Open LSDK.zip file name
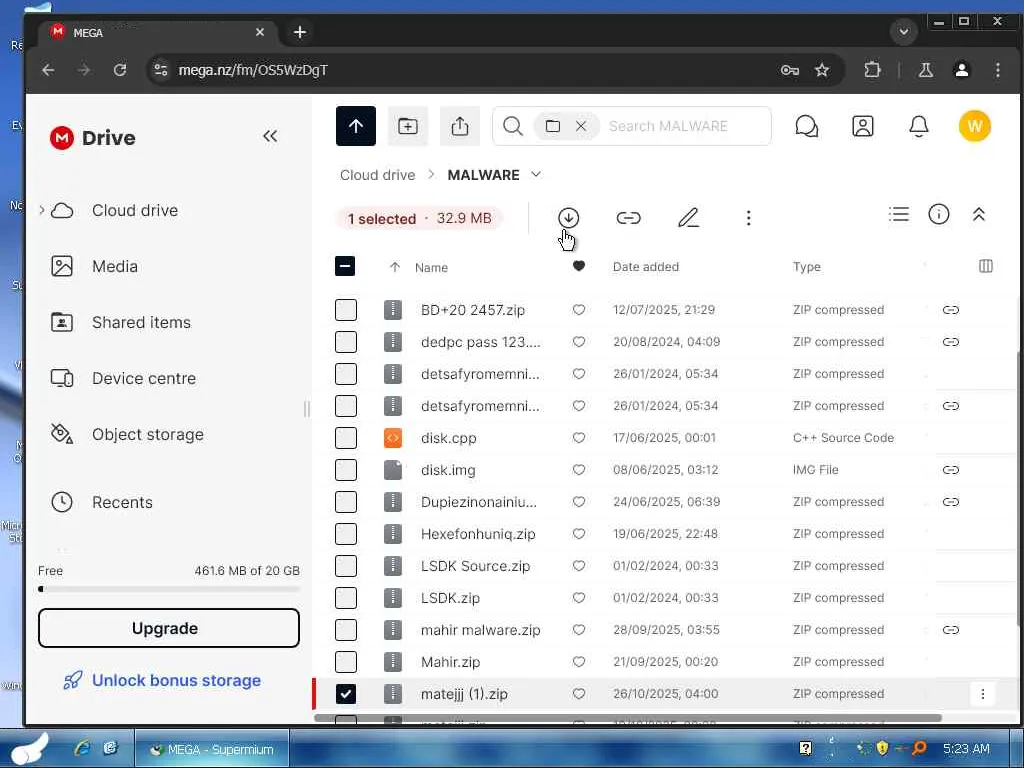Viewport: 1024px width, 768px height. point(450,598)
